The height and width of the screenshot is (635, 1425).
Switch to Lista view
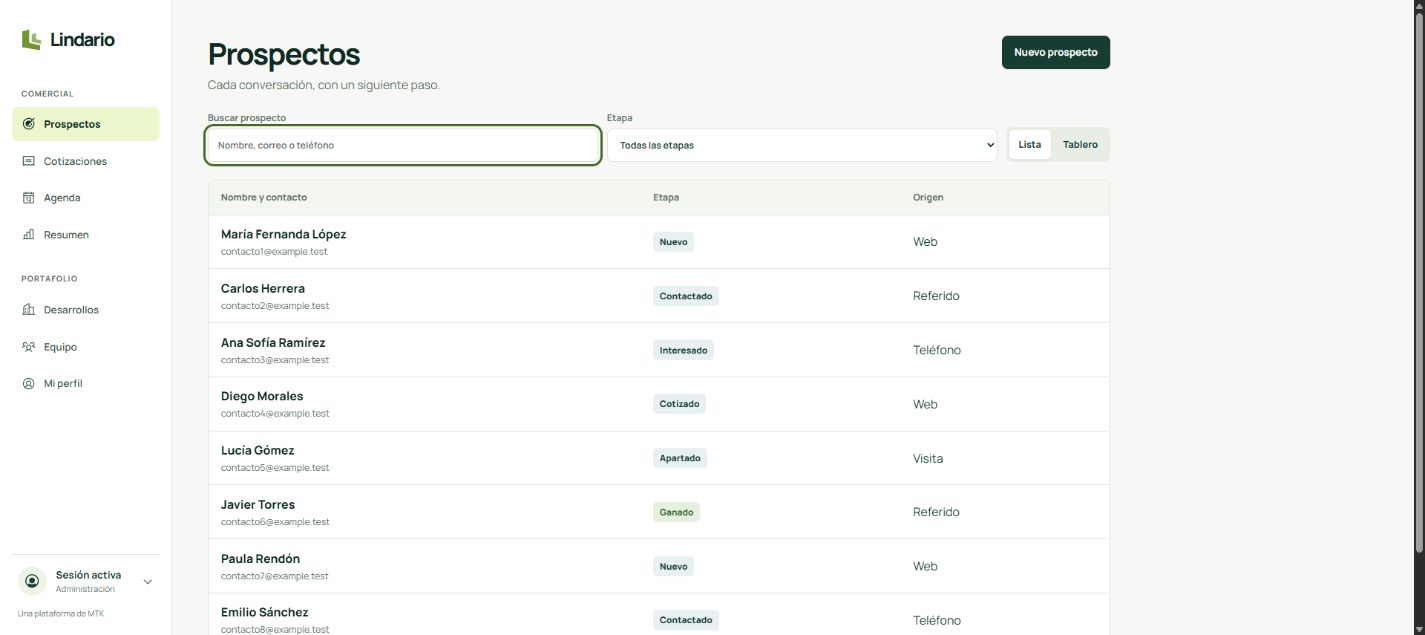1030,145
